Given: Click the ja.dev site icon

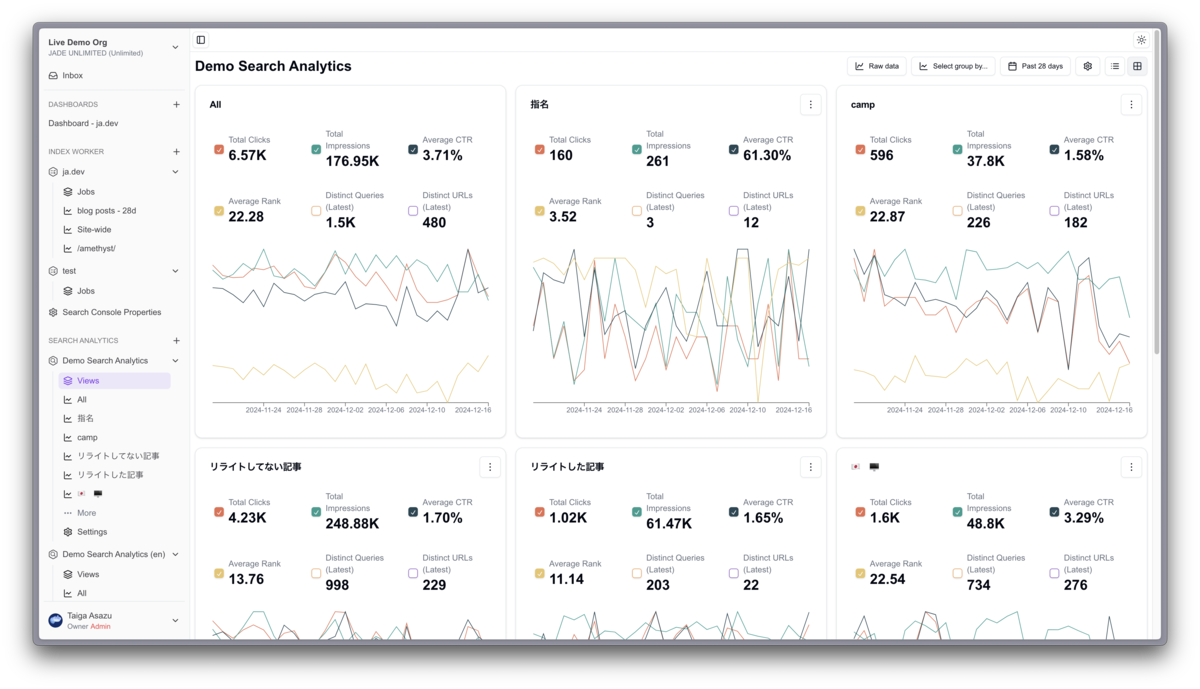Looking at the screenshot, I should tap(54, 172).
